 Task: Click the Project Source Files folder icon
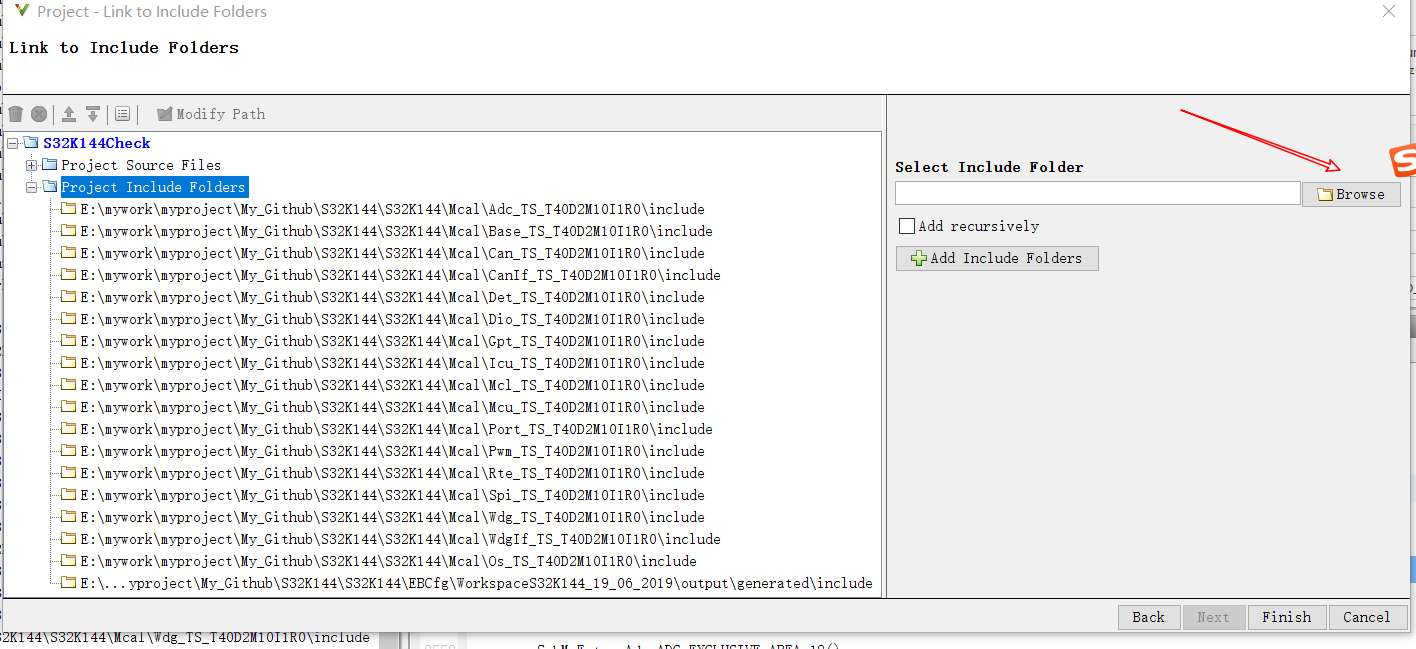(x=49, y=165)
